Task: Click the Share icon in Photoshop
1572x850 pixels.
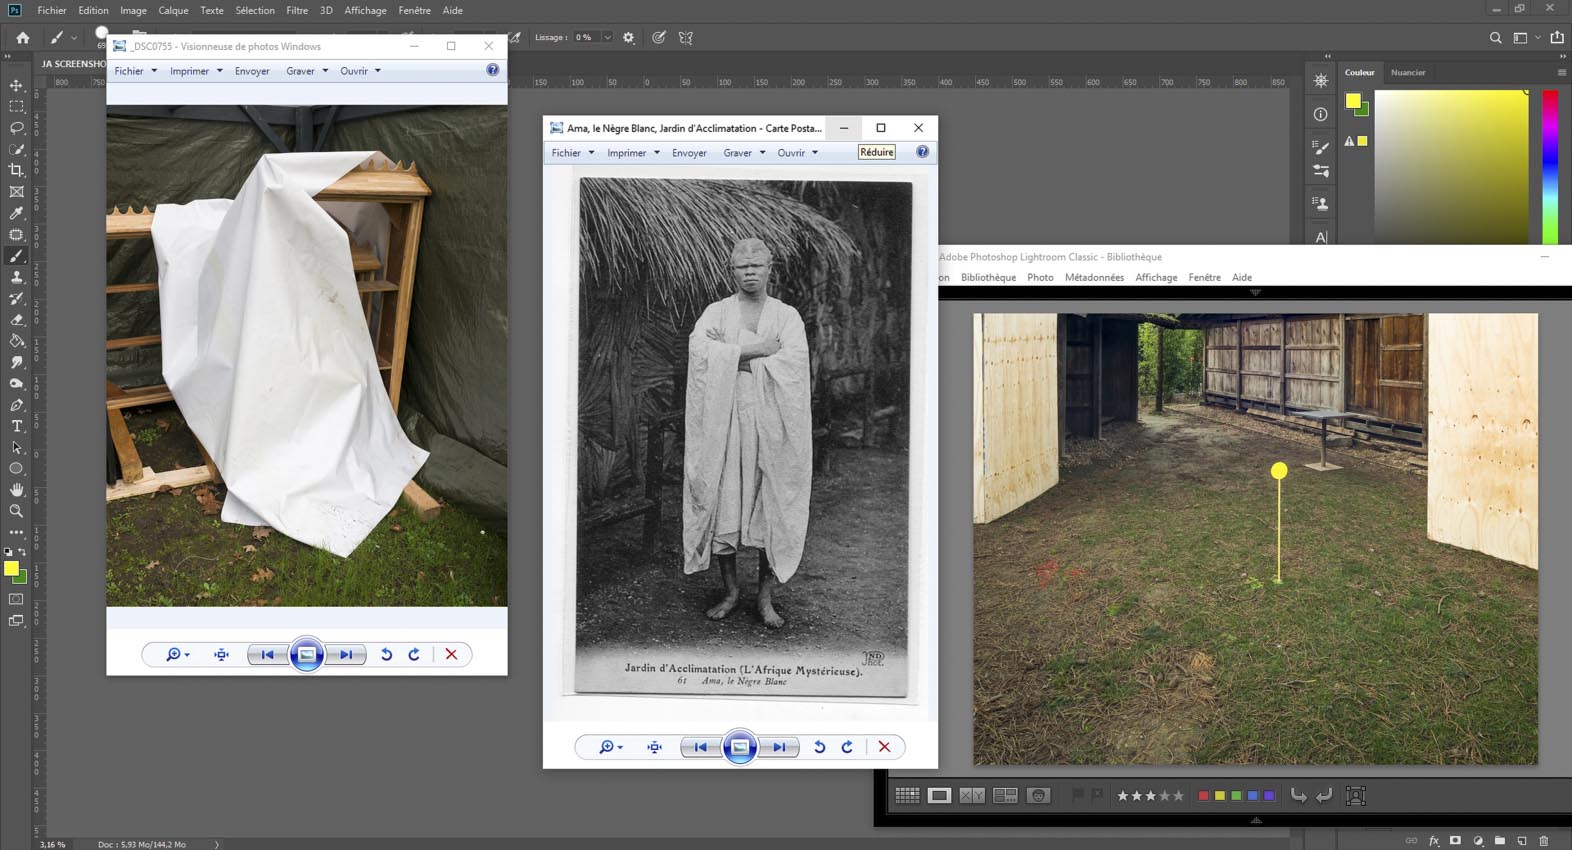Action: tap(1557, 38)
